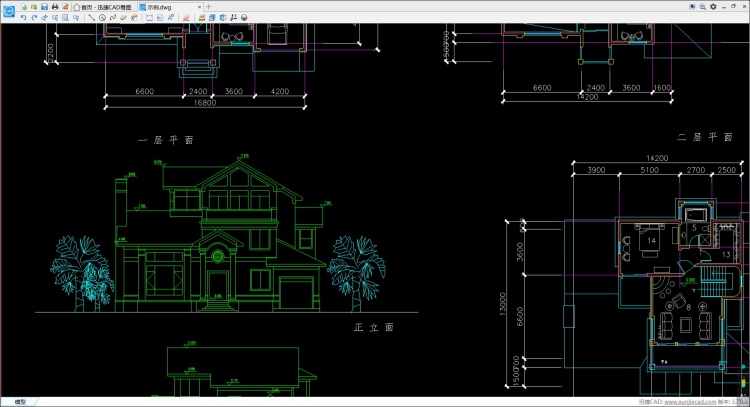750x407 pixels.
Task: Add a new tab with the plus button
Action: [x=208, y=7]
